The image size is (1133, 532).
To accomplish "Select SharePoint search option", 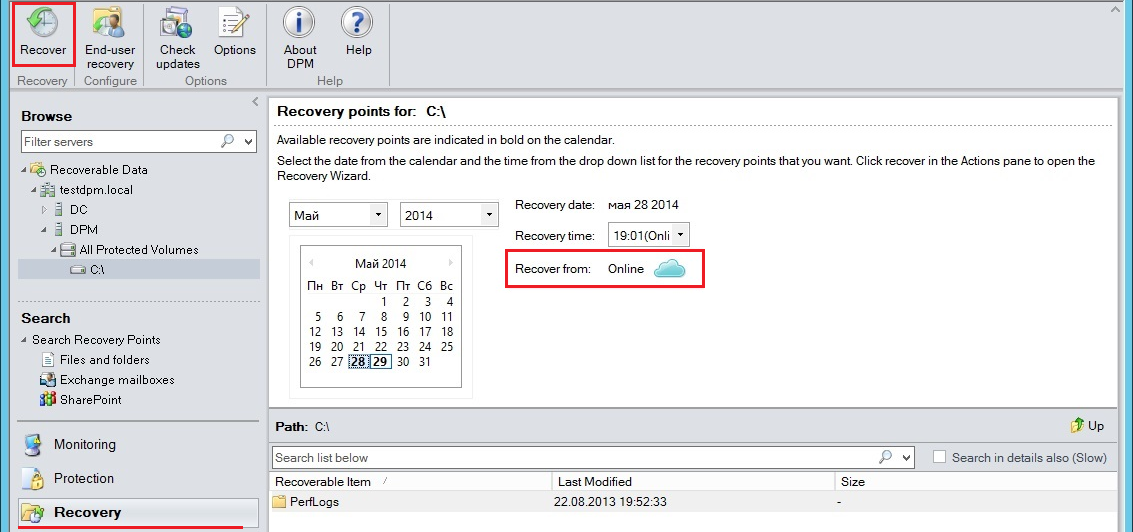I will coord(90,400).
